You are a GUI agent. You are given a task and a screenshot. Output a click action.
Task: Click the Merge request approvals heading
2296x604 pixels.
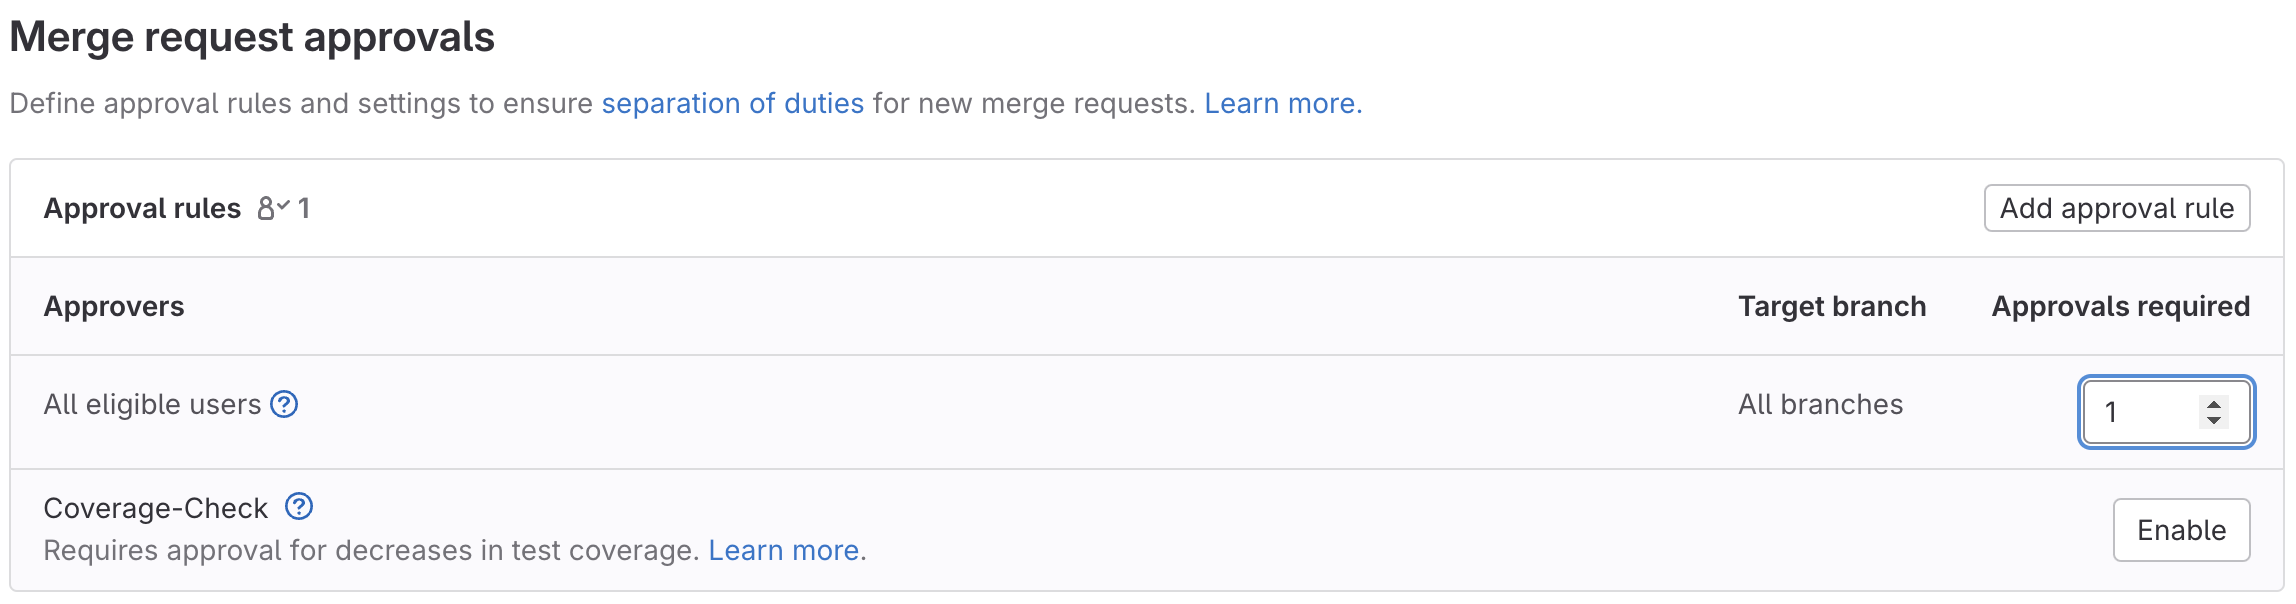(x=251, y=37)
